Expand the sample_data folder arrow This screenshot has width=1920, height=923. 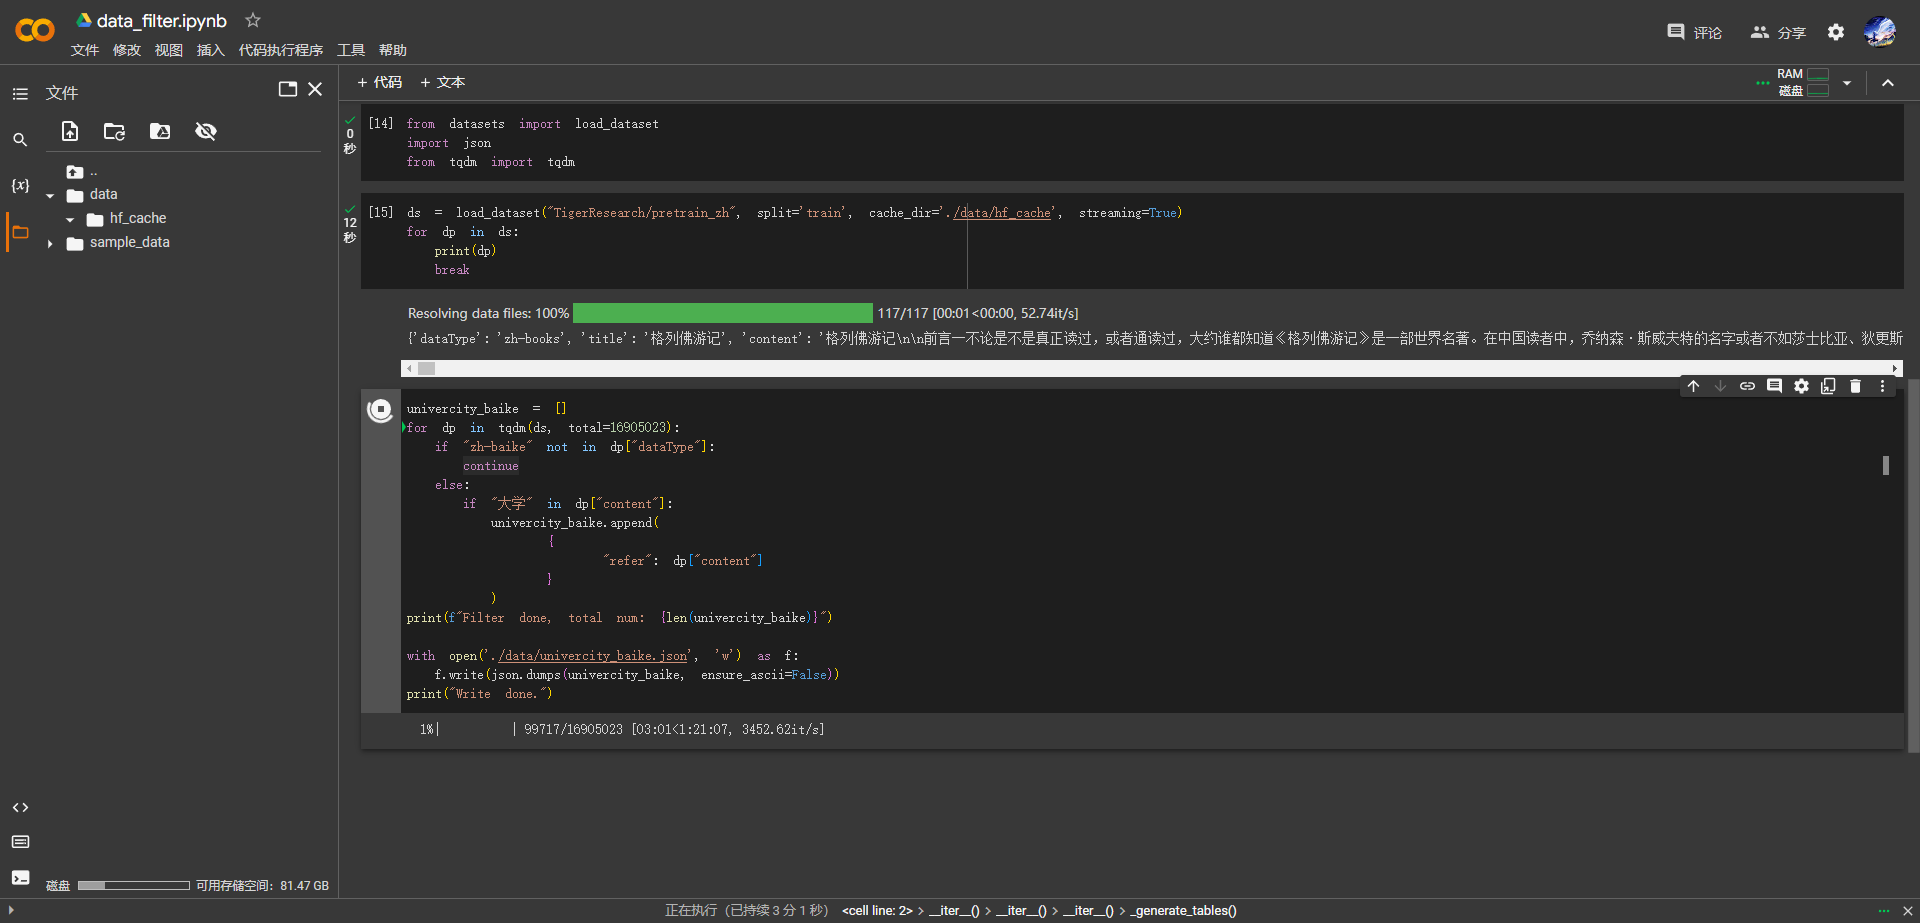(x=50, y=244)
